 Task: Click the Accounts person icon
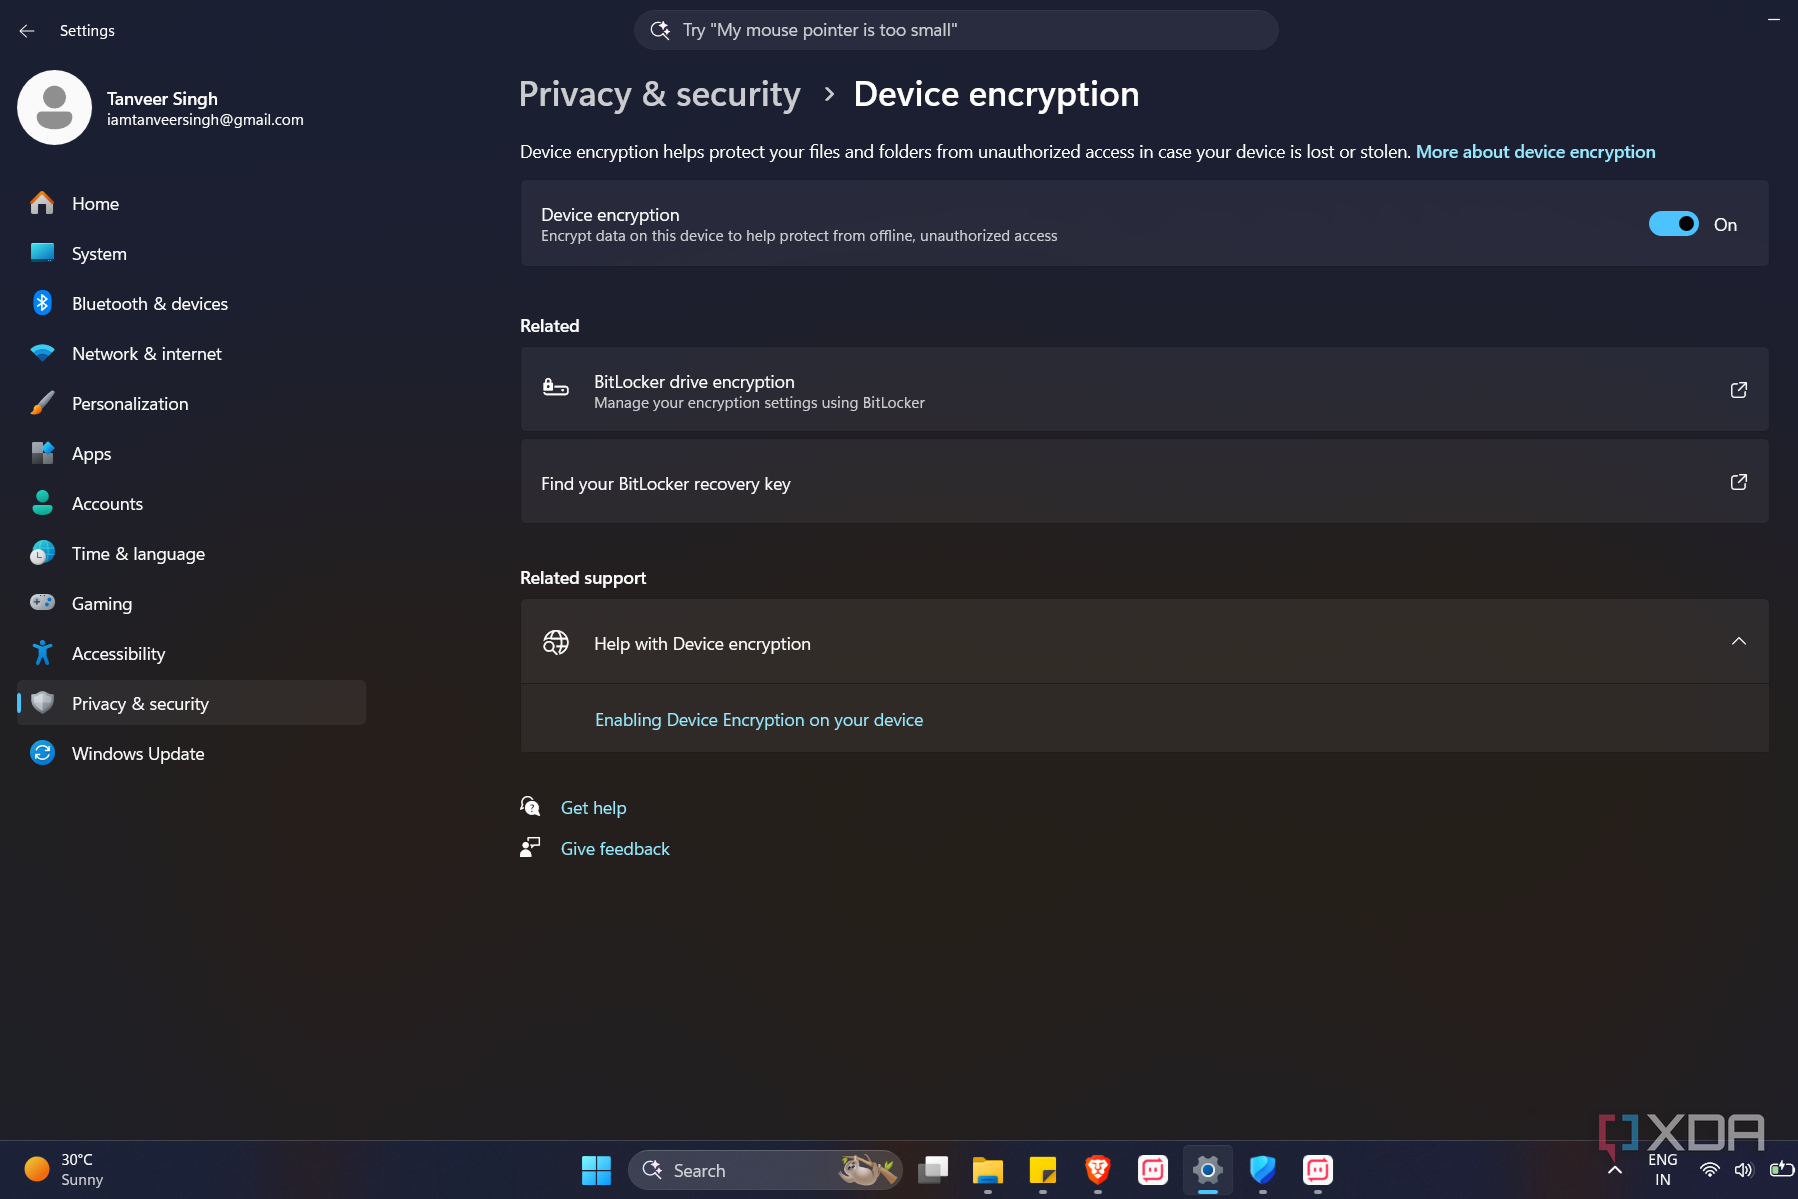click(42, 503)
